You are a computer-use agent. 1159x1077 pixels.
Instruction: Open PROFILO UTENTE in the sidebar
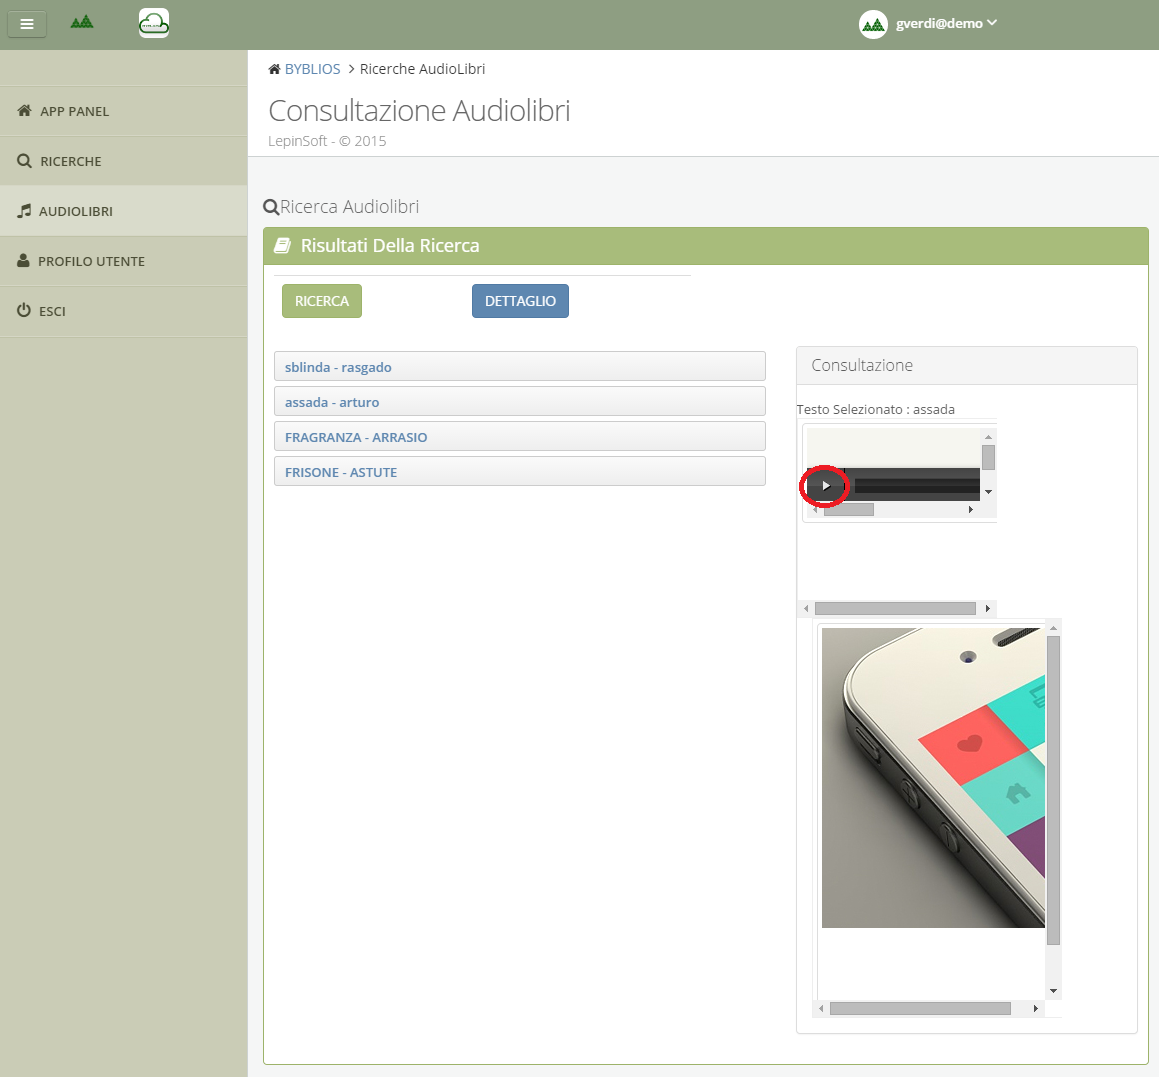click(x=123, y=261)
